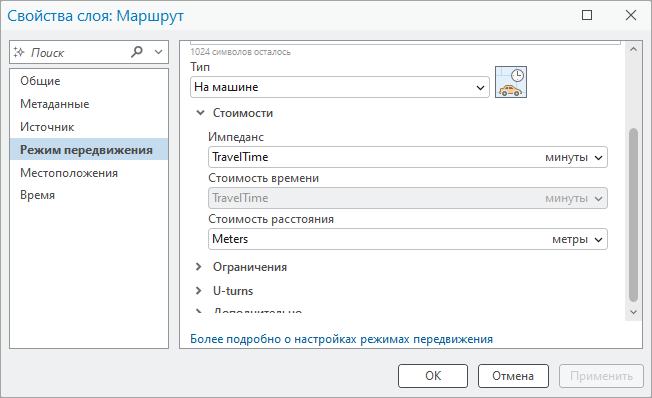This screenshot has width=652, height=398.
Task: Close the Свойства слоя dialog
Action: coord(631,15)
